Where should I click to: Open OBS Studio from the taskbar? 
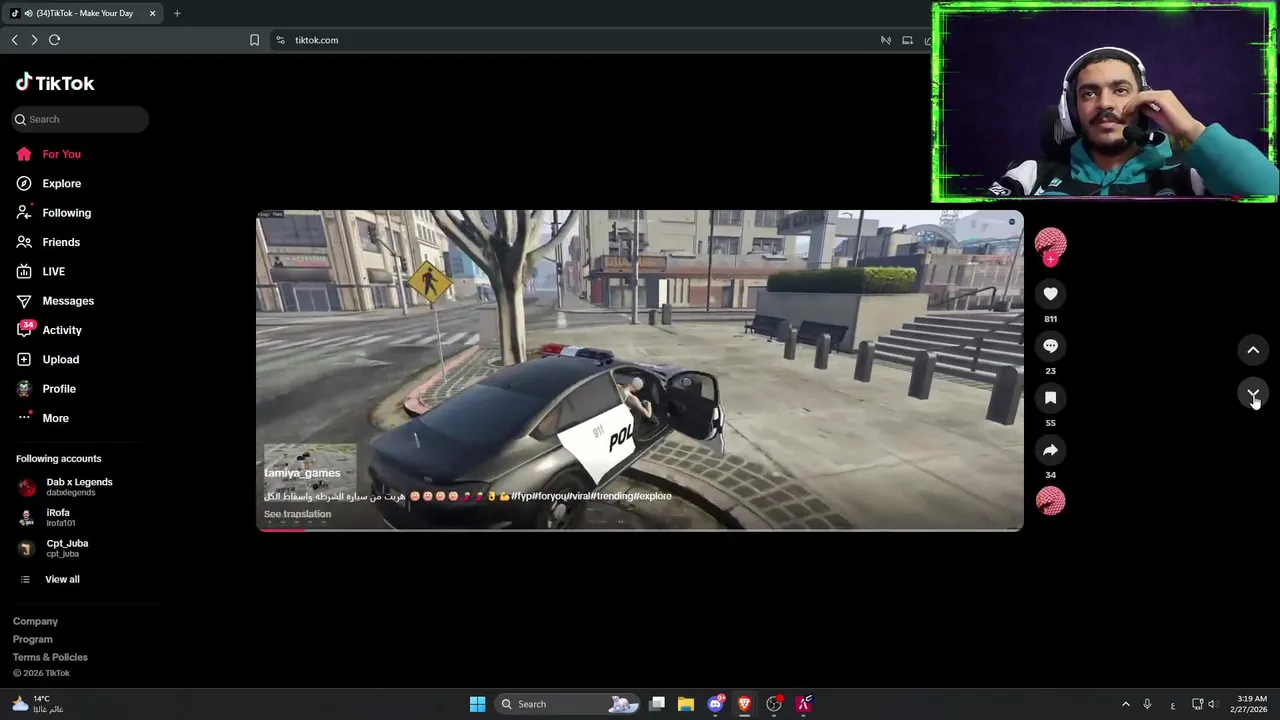click(773, 704)
